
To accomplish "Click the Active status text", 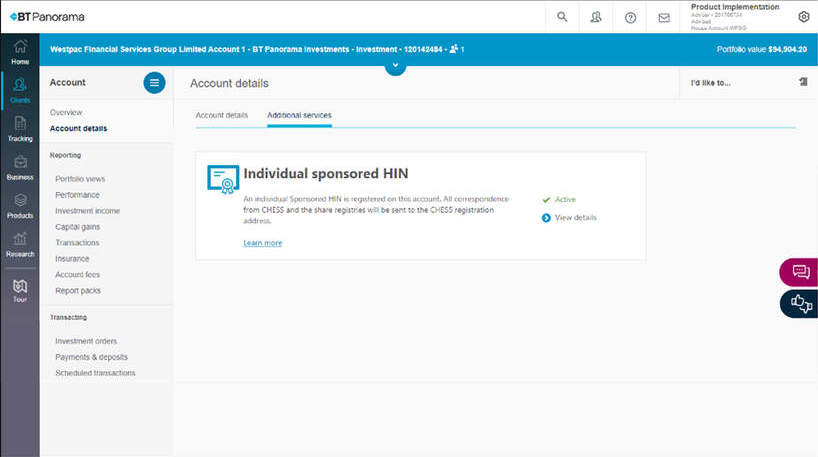I will pos(565,199).
